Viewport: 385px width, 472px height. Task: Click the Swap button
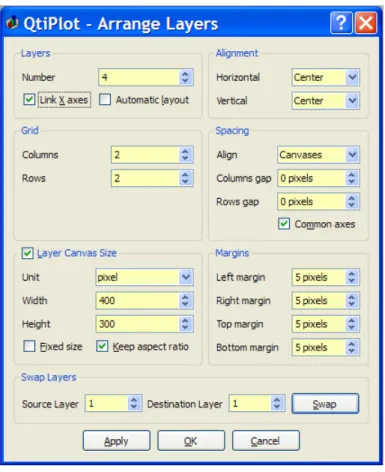[325, 404]
